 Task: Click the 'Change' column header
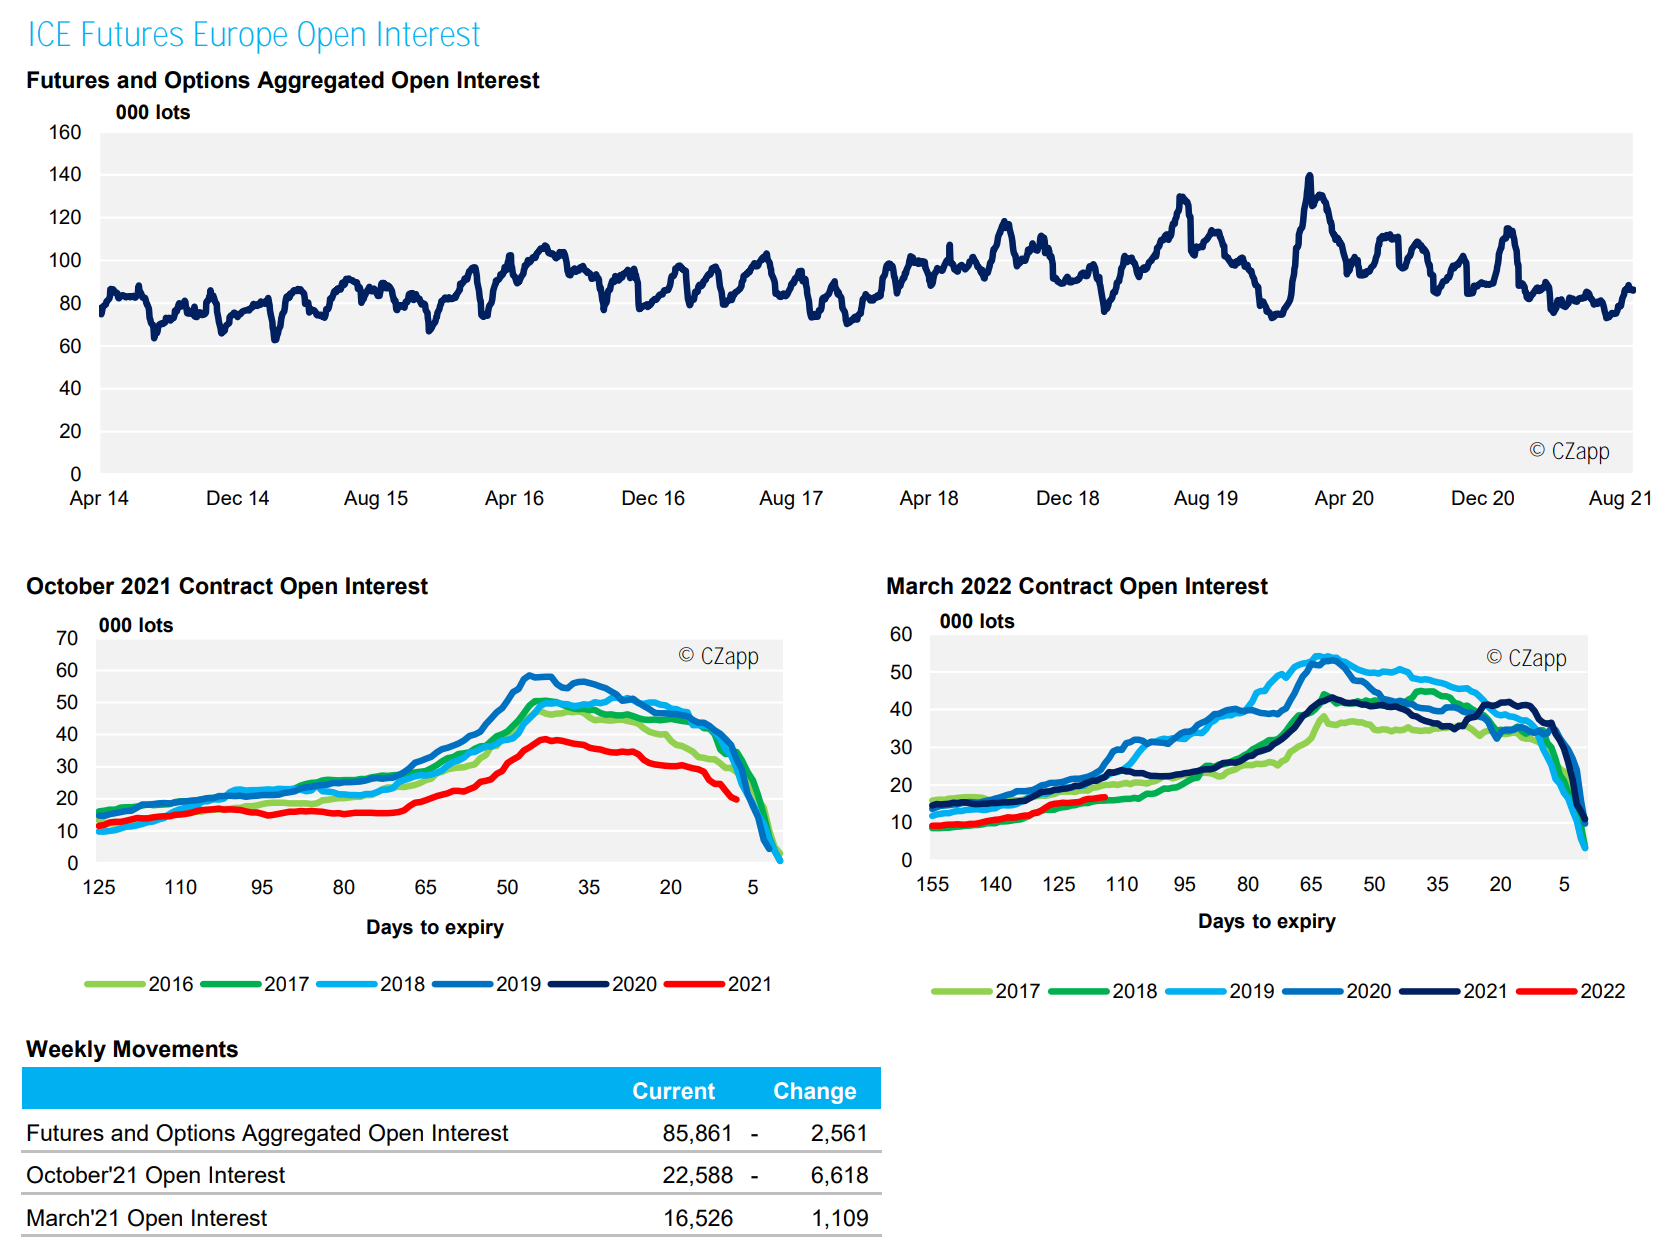click(x=815, y=1091)
